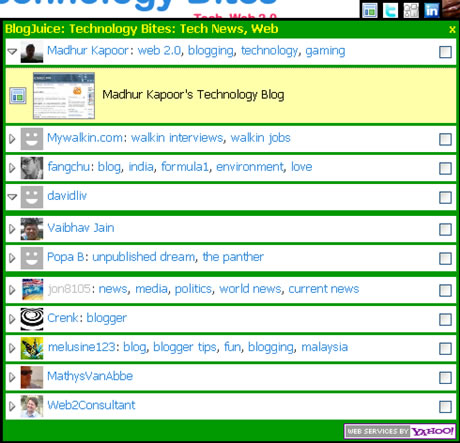The width and height of the screenshot is (460, 443).
Task: Open the MathysVanAbbe profile link
Action: 90,376
